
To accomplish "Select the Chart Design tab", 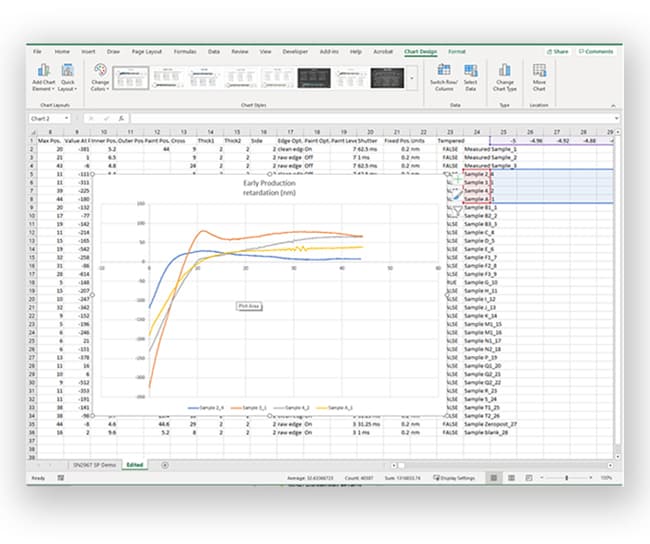I will pyautogui.click(x=420, y=51).
